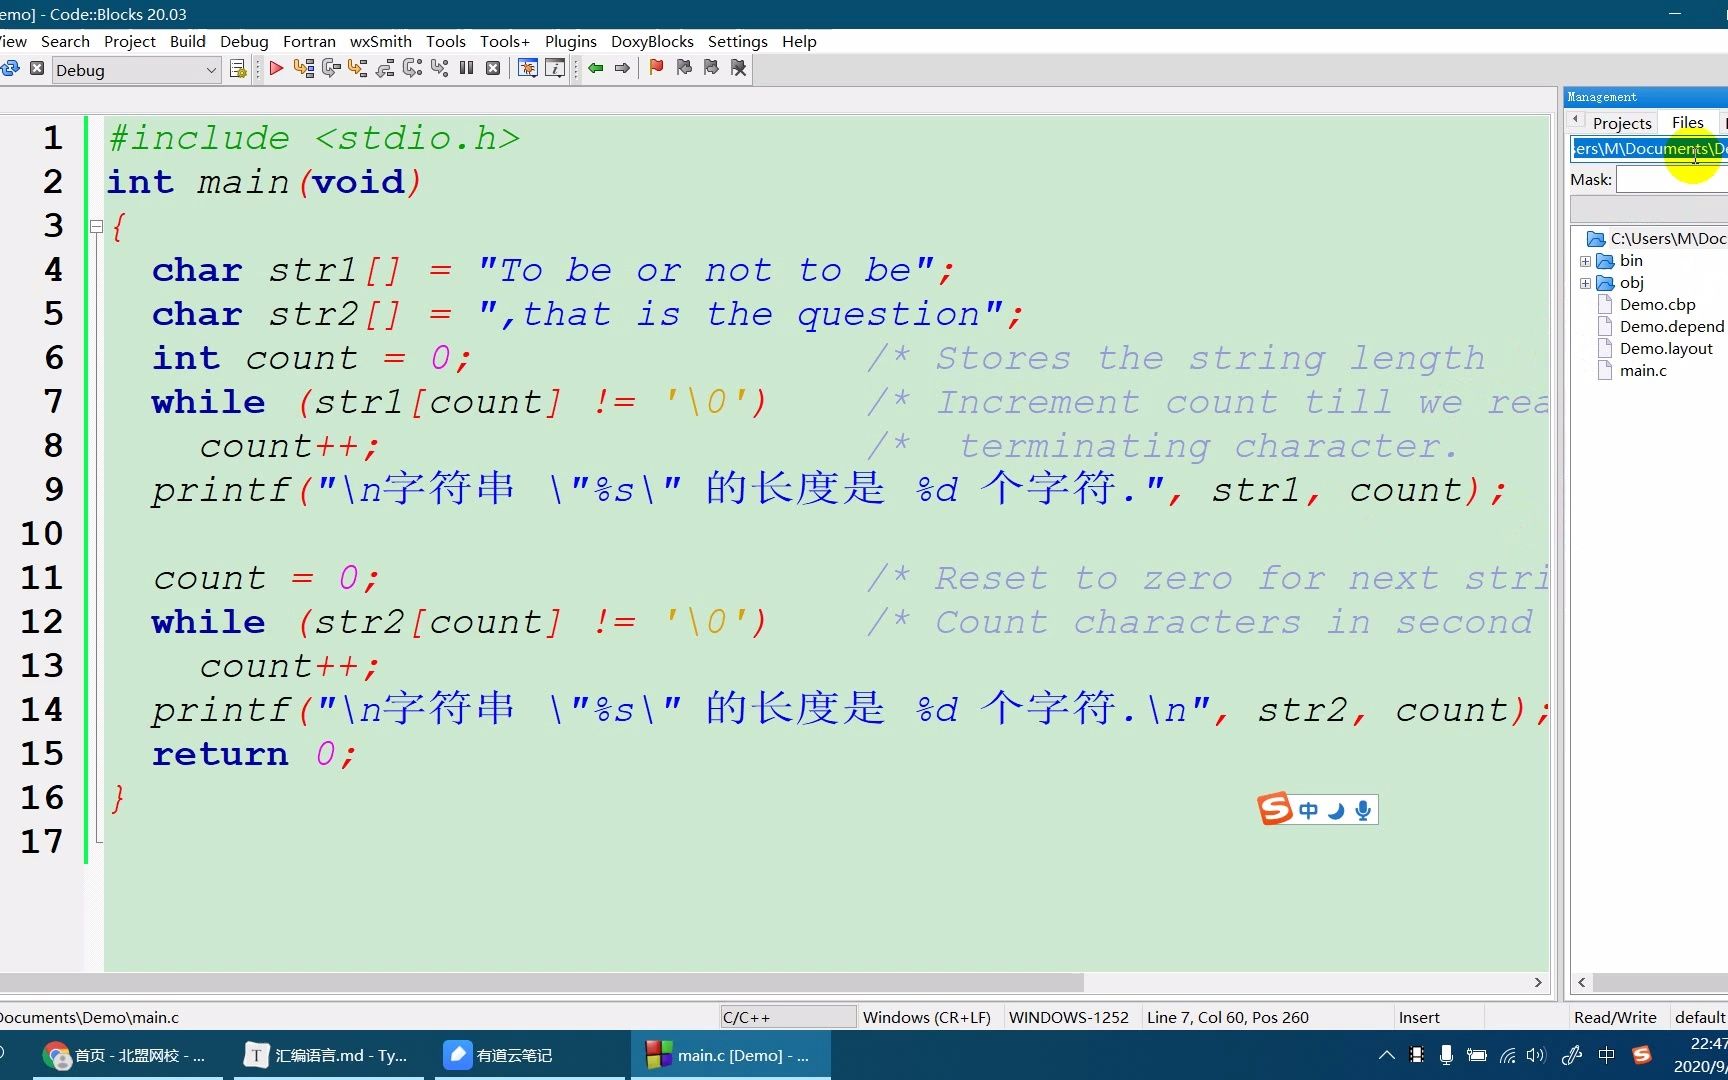This screenshot has width=1728, height=1080.
Task: Select Demo.layout in file tree
Action: [x=1666, y=348]
